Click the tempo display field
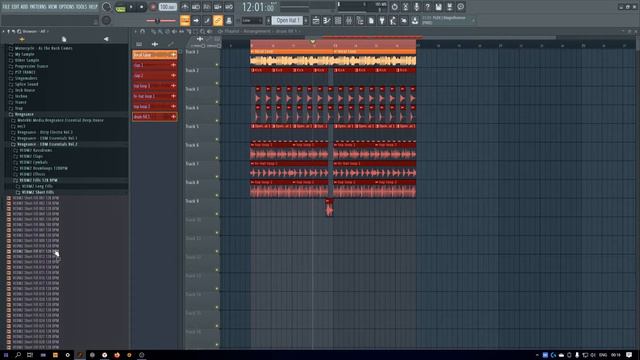640x360 pixels. (x=167, y=7)
